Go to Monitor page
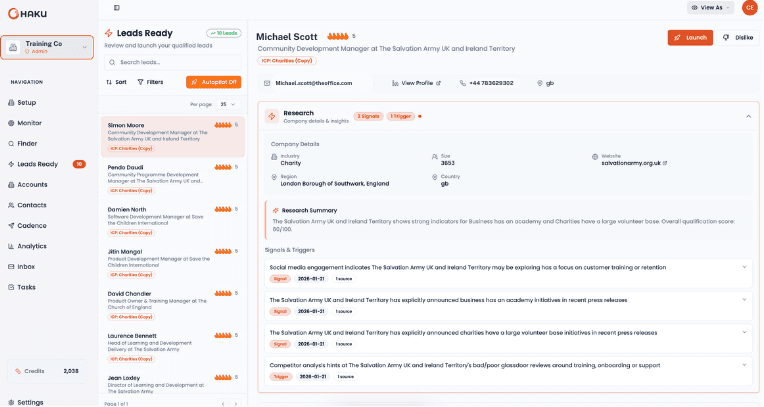Screen dimensions: 764x407 [29, 123]
